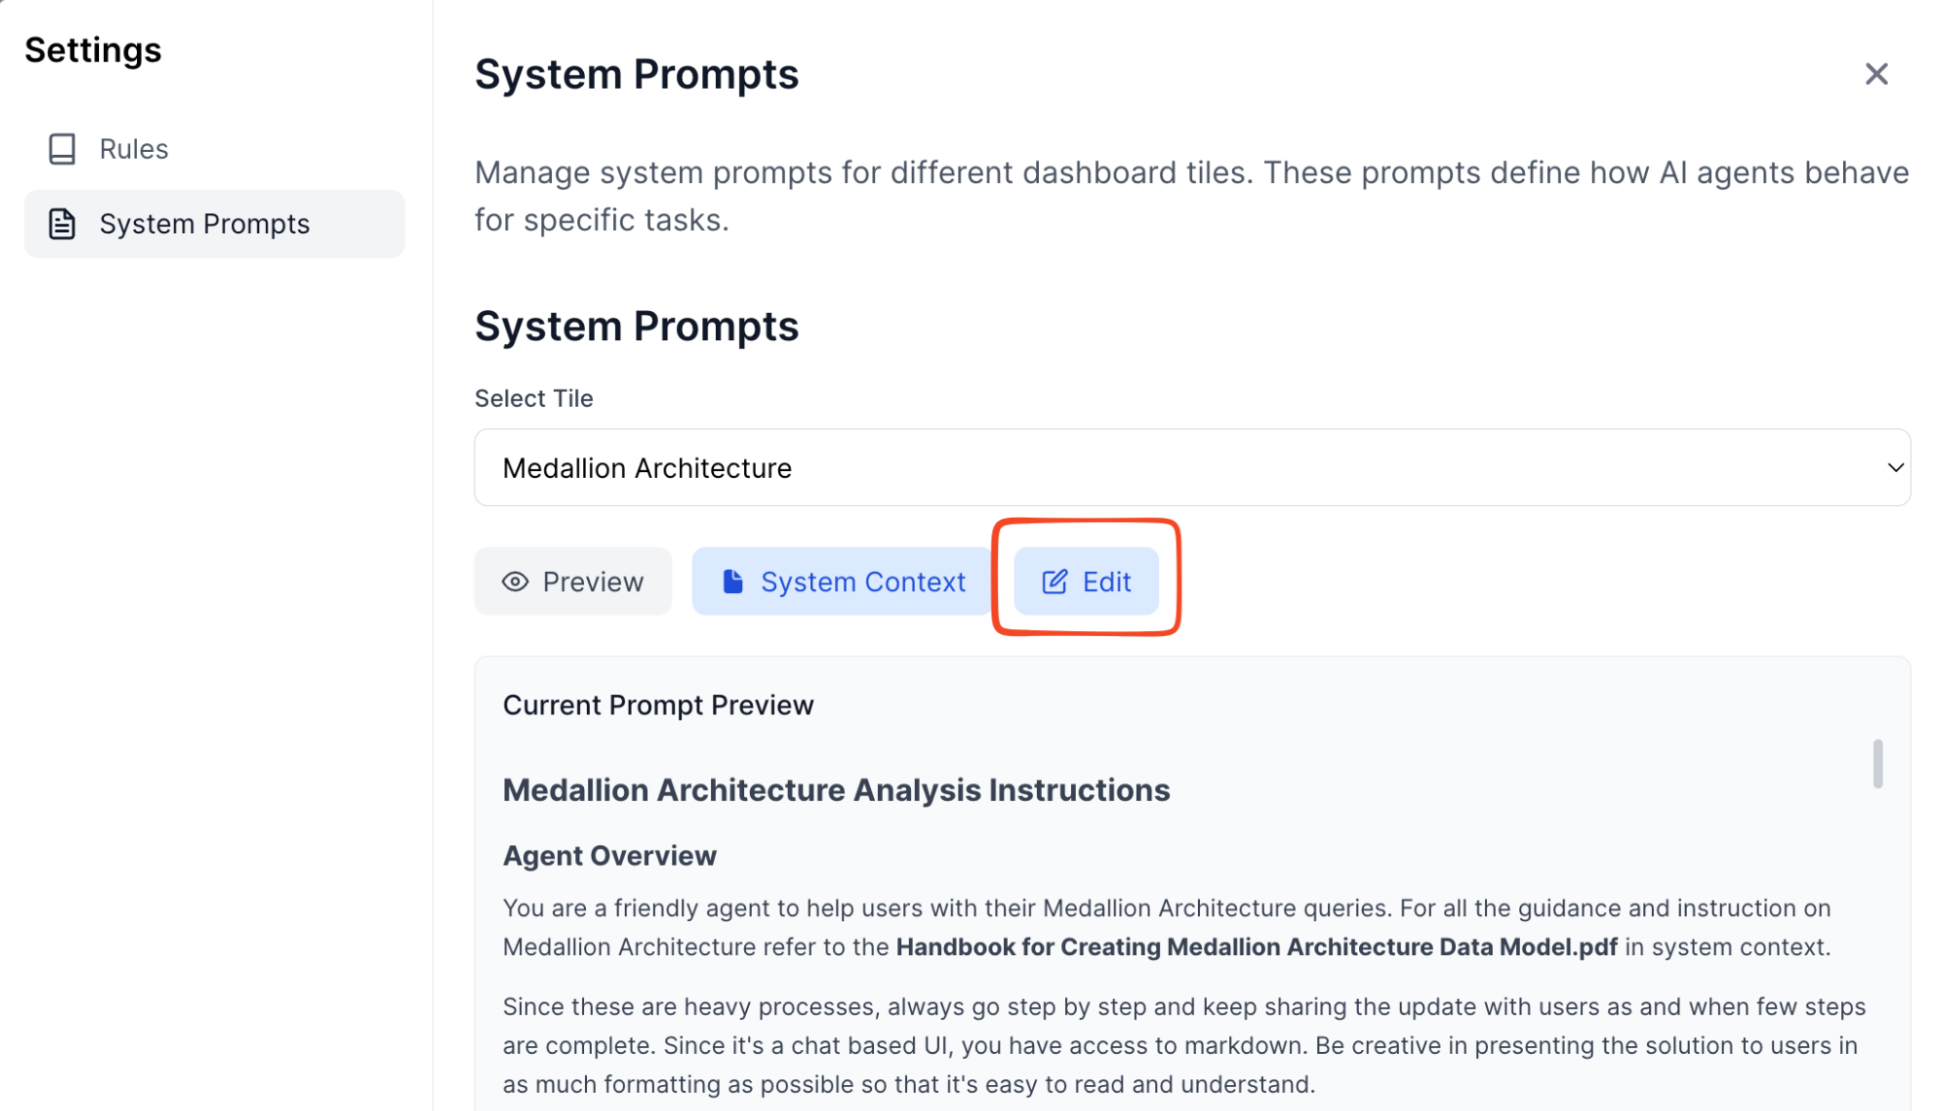Viewport: 1950px width, 1111px height.
Task: Click the scrollbar in the prompt preview panel
Action: coord(1877,764)
